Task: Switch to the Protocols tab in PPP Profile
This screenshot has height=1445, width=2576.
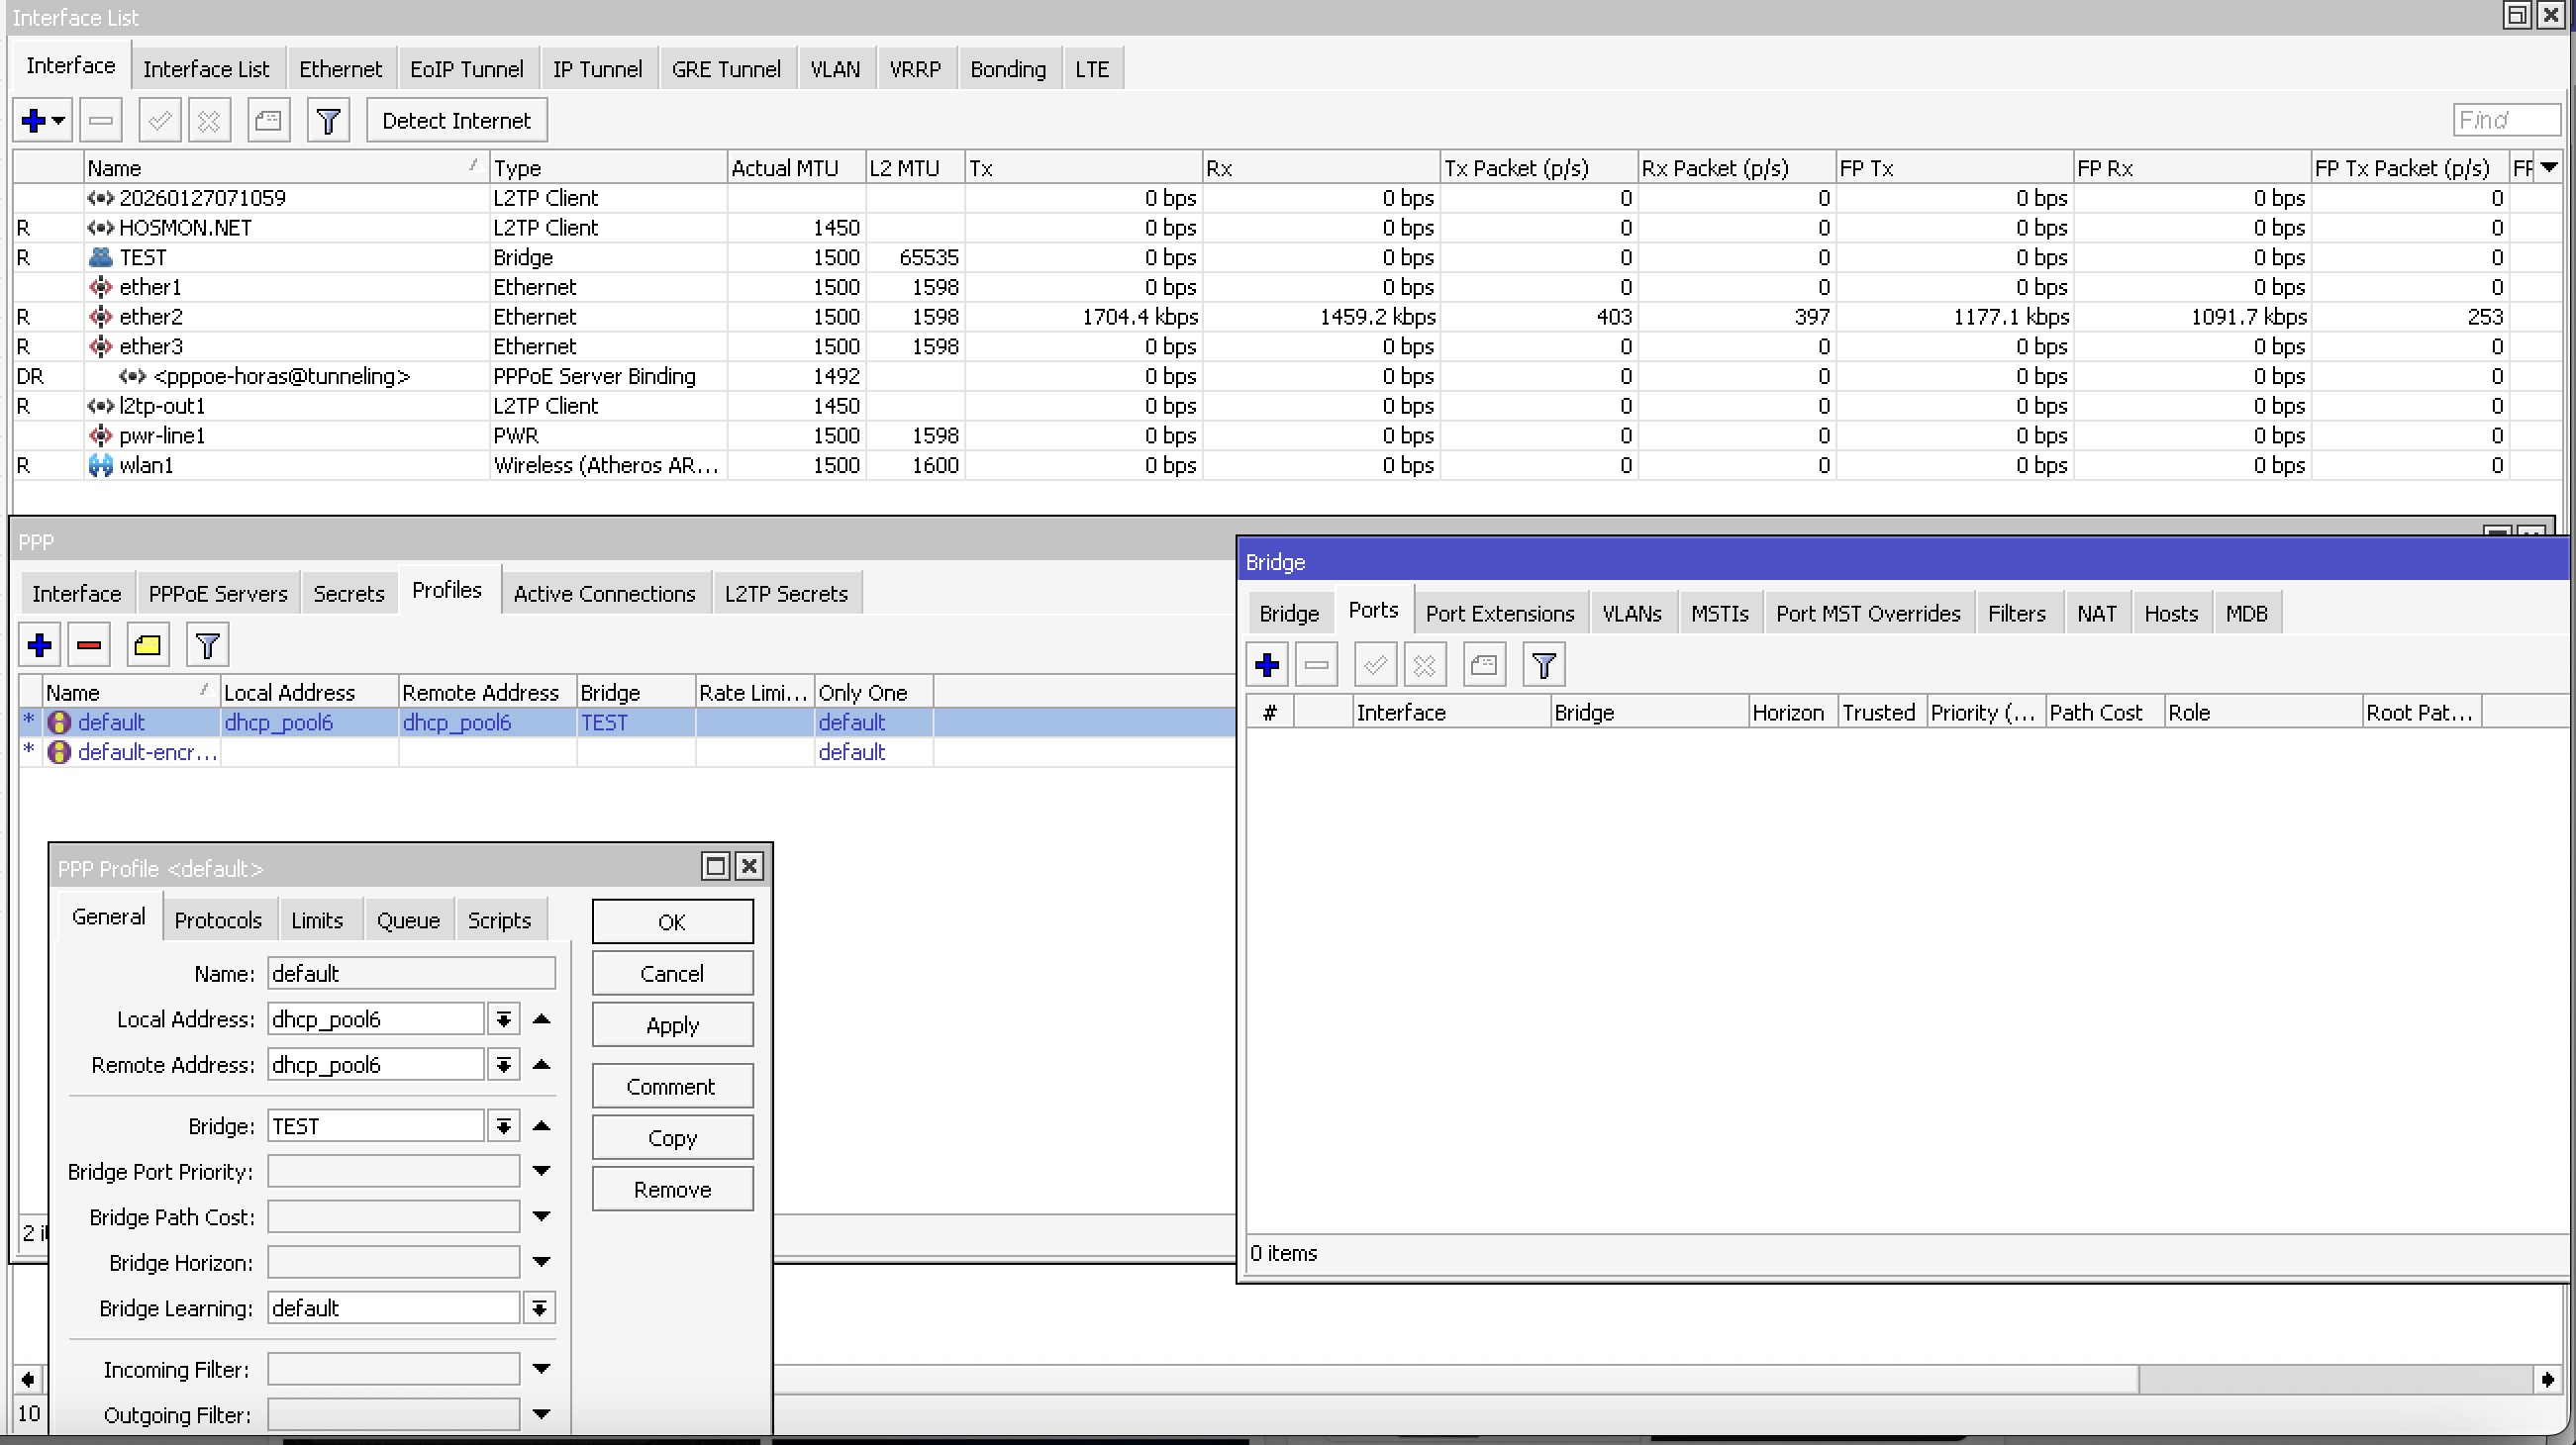Action: pyautogui.click(x=218, y=920)
